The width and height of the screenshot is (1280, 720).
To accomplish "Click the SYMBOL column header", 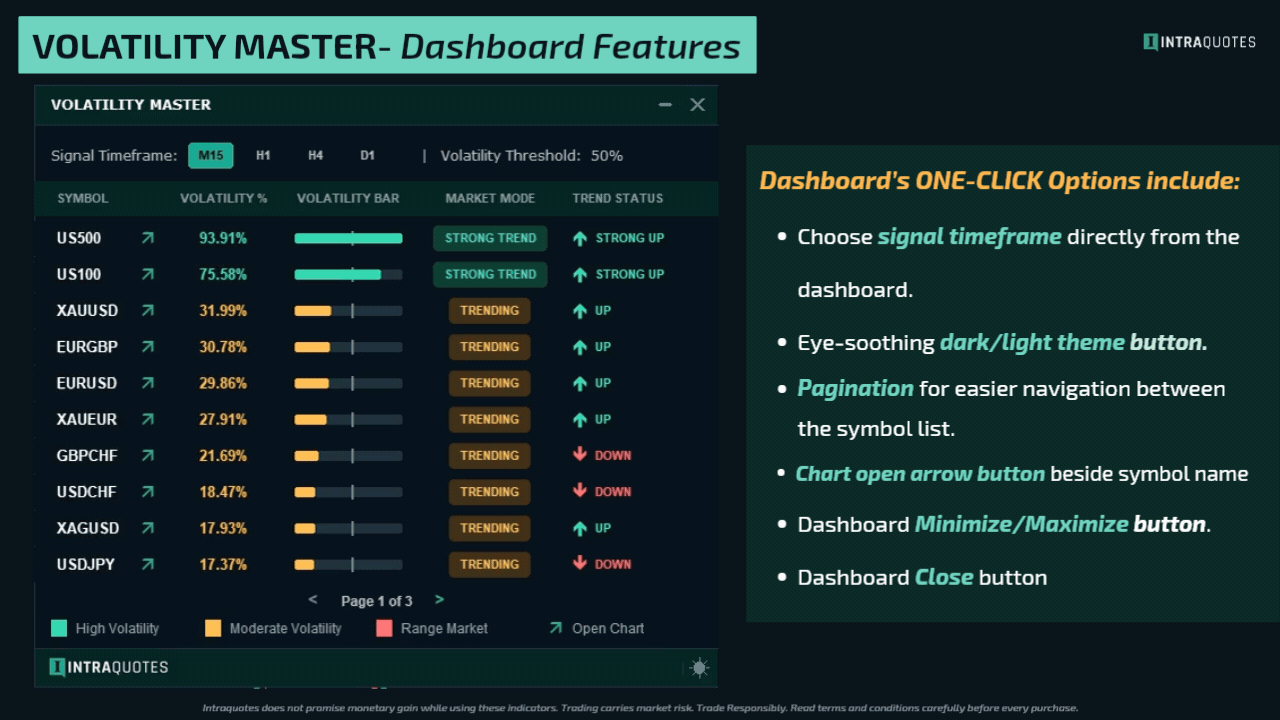I will point(83,198).
